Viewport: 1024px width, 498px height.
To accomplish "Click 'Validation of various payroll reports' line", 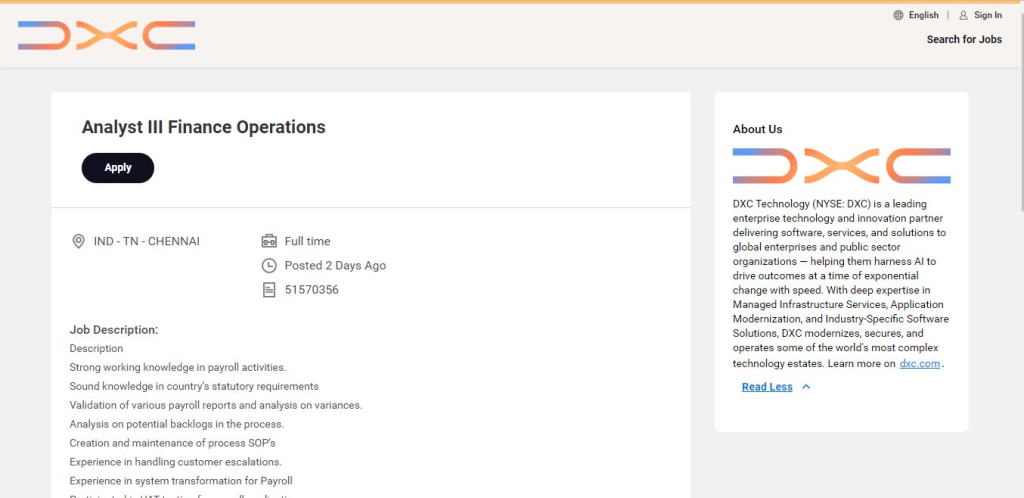I will (x=216, y=405).
